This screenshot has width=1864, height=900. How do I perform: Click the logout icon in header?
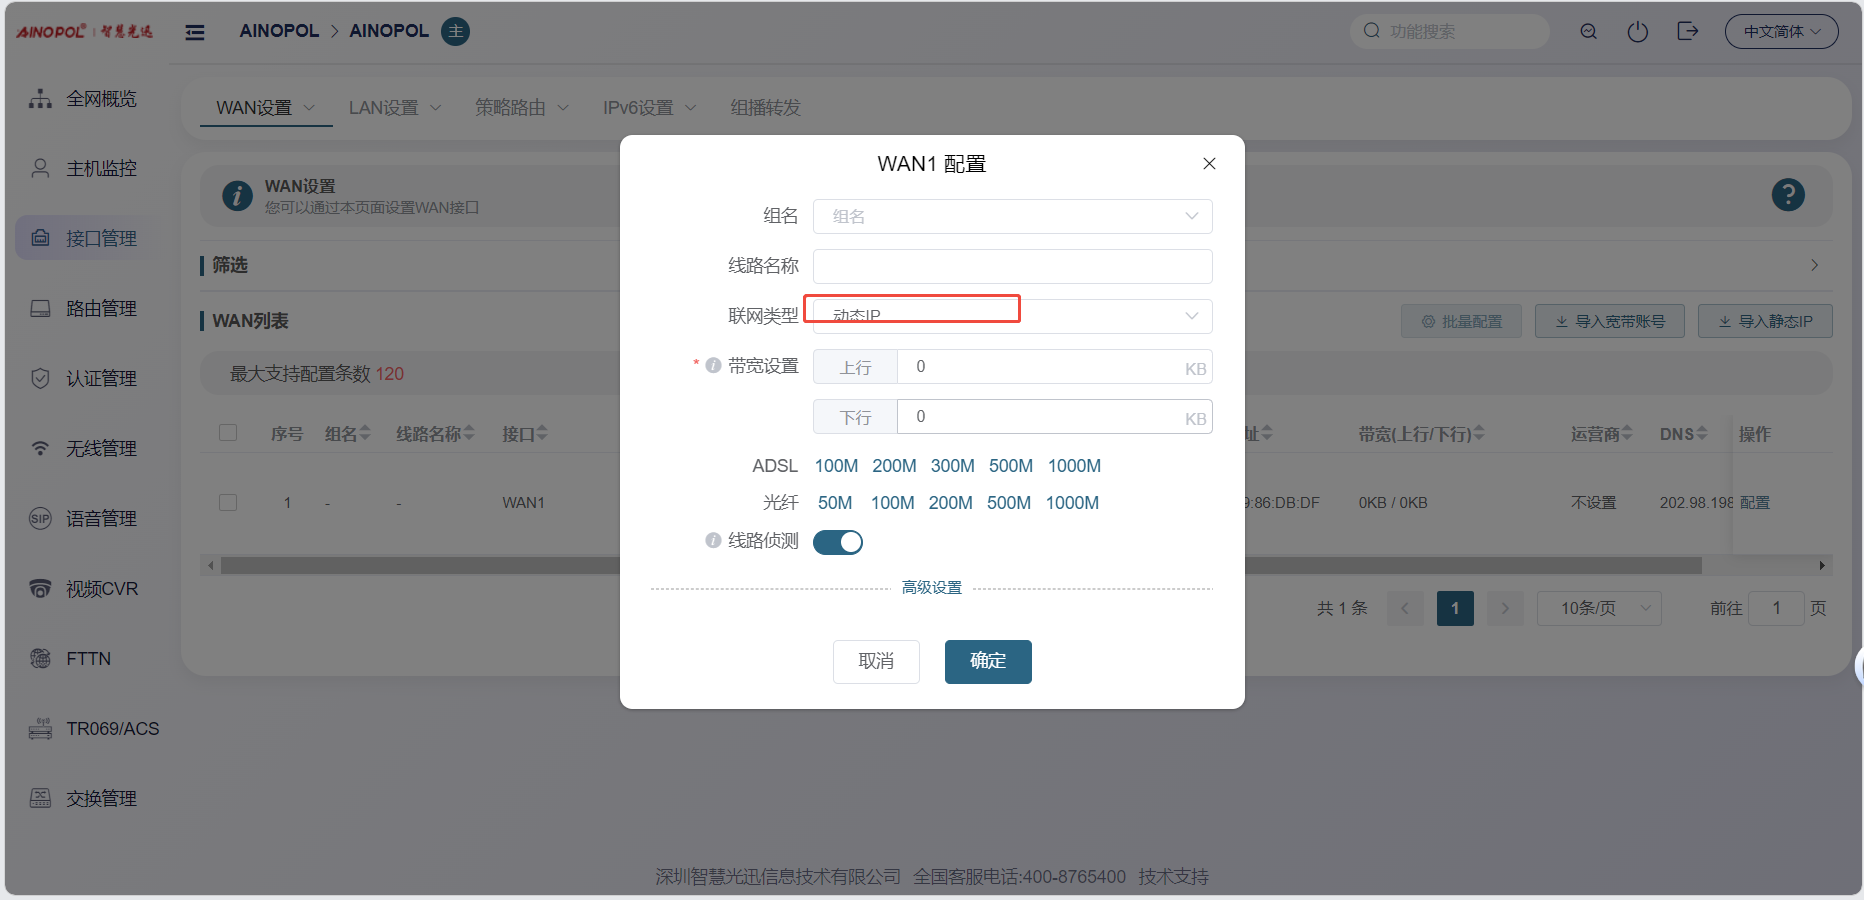[x=1687, y=32]
